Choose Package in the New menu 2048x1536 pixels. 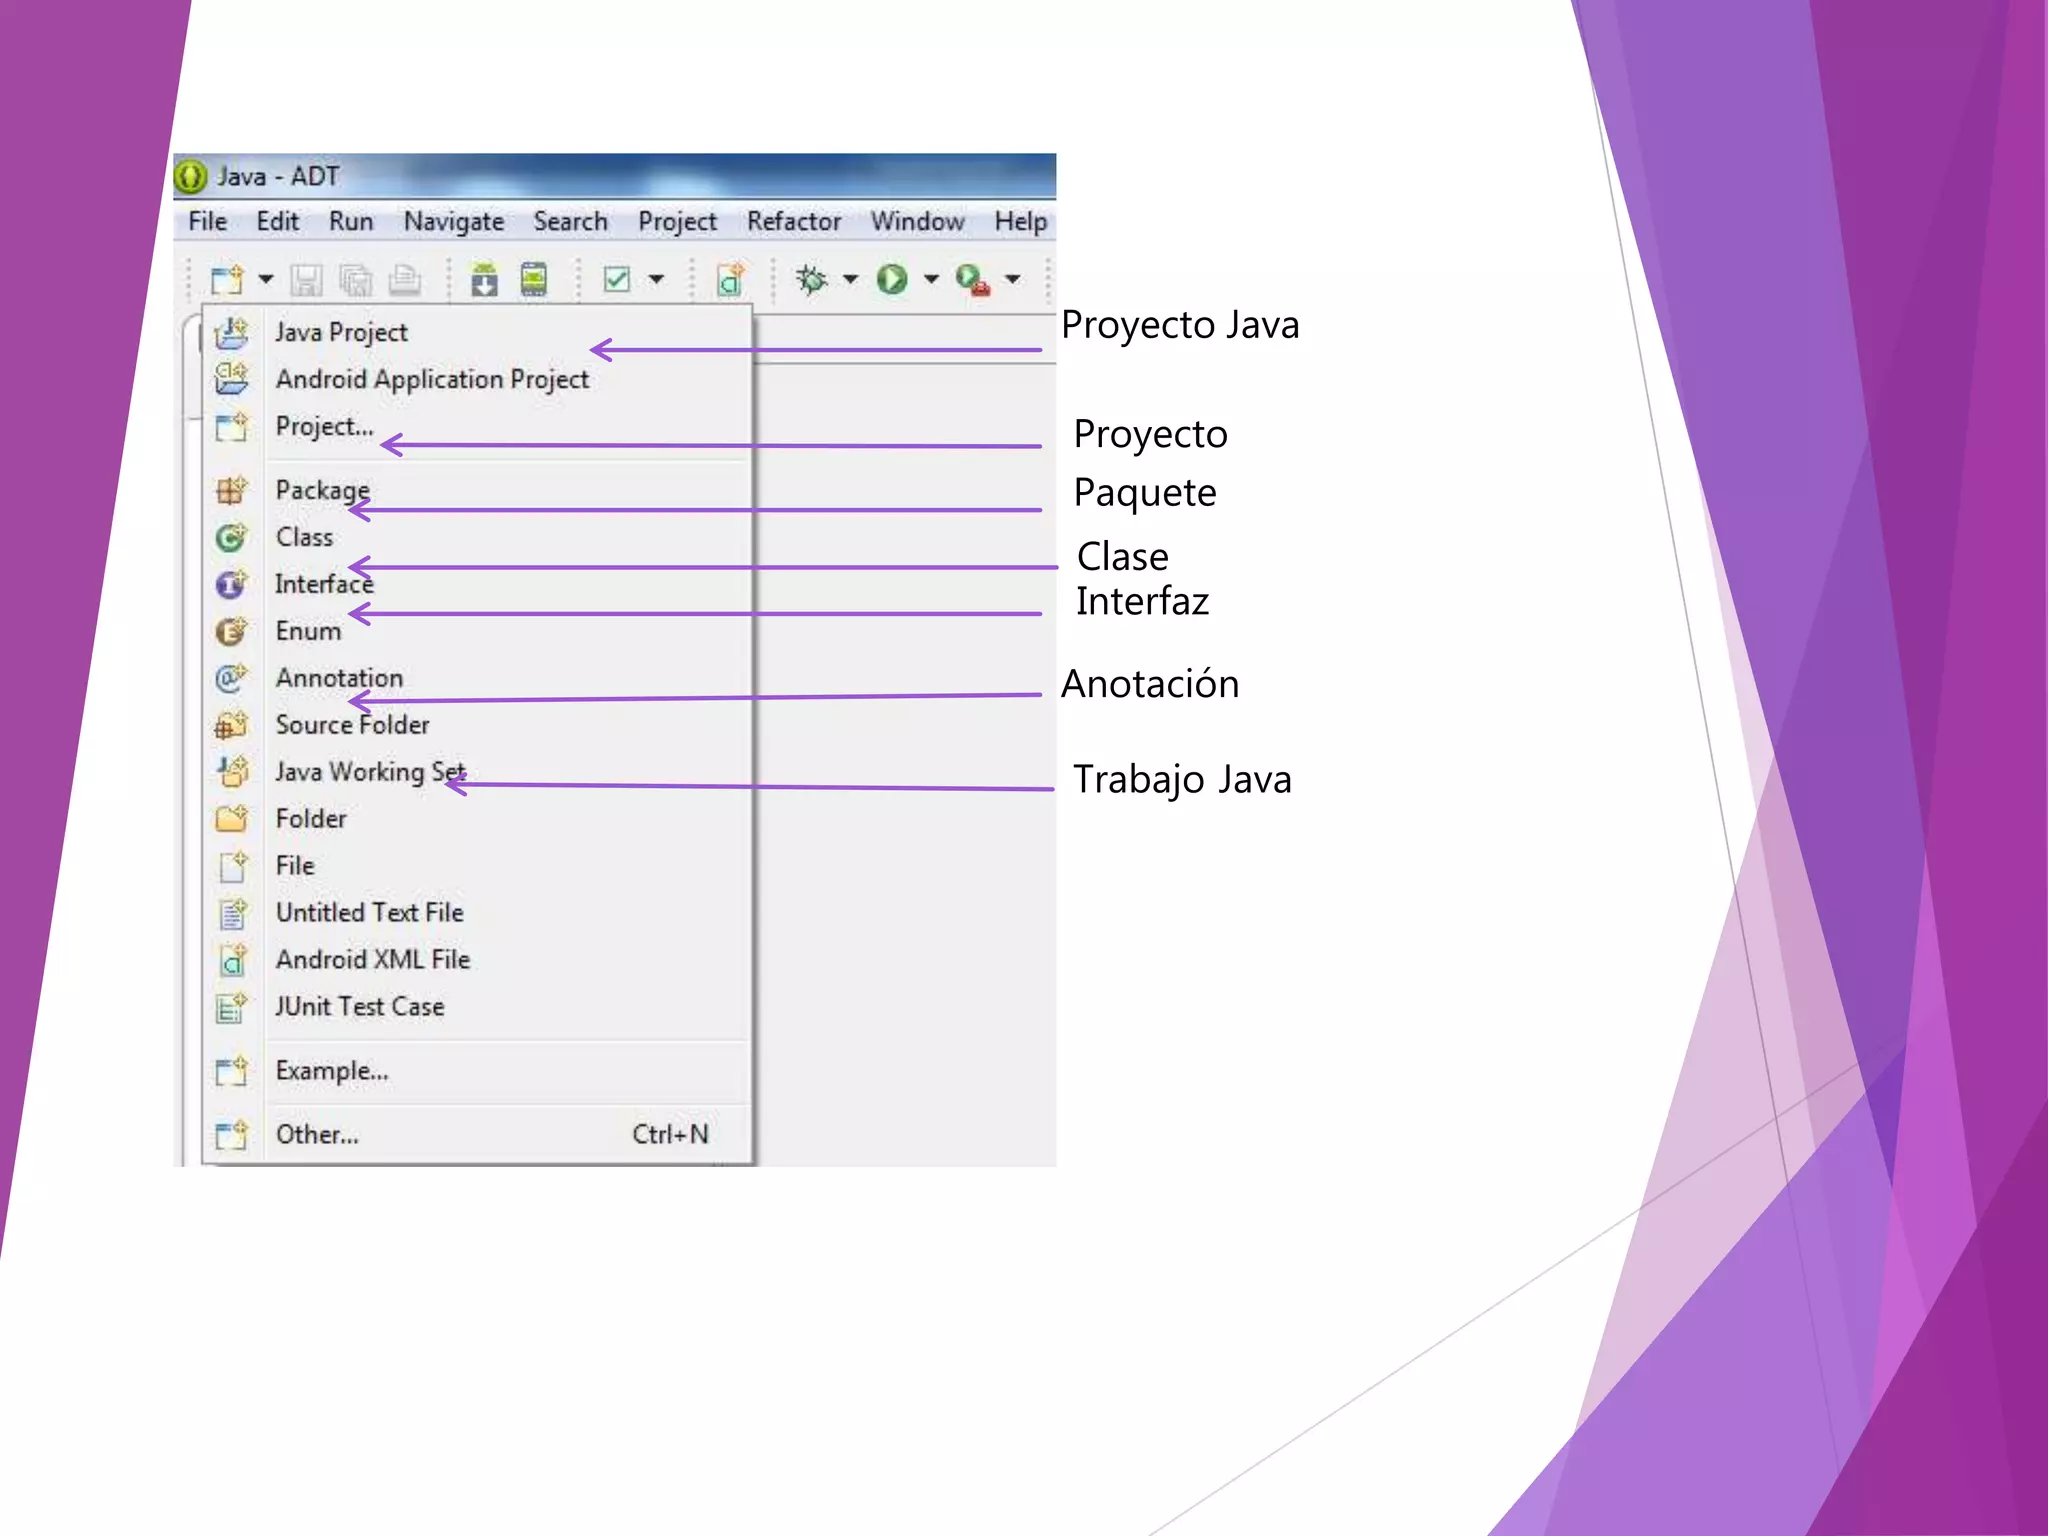[477, 490]
